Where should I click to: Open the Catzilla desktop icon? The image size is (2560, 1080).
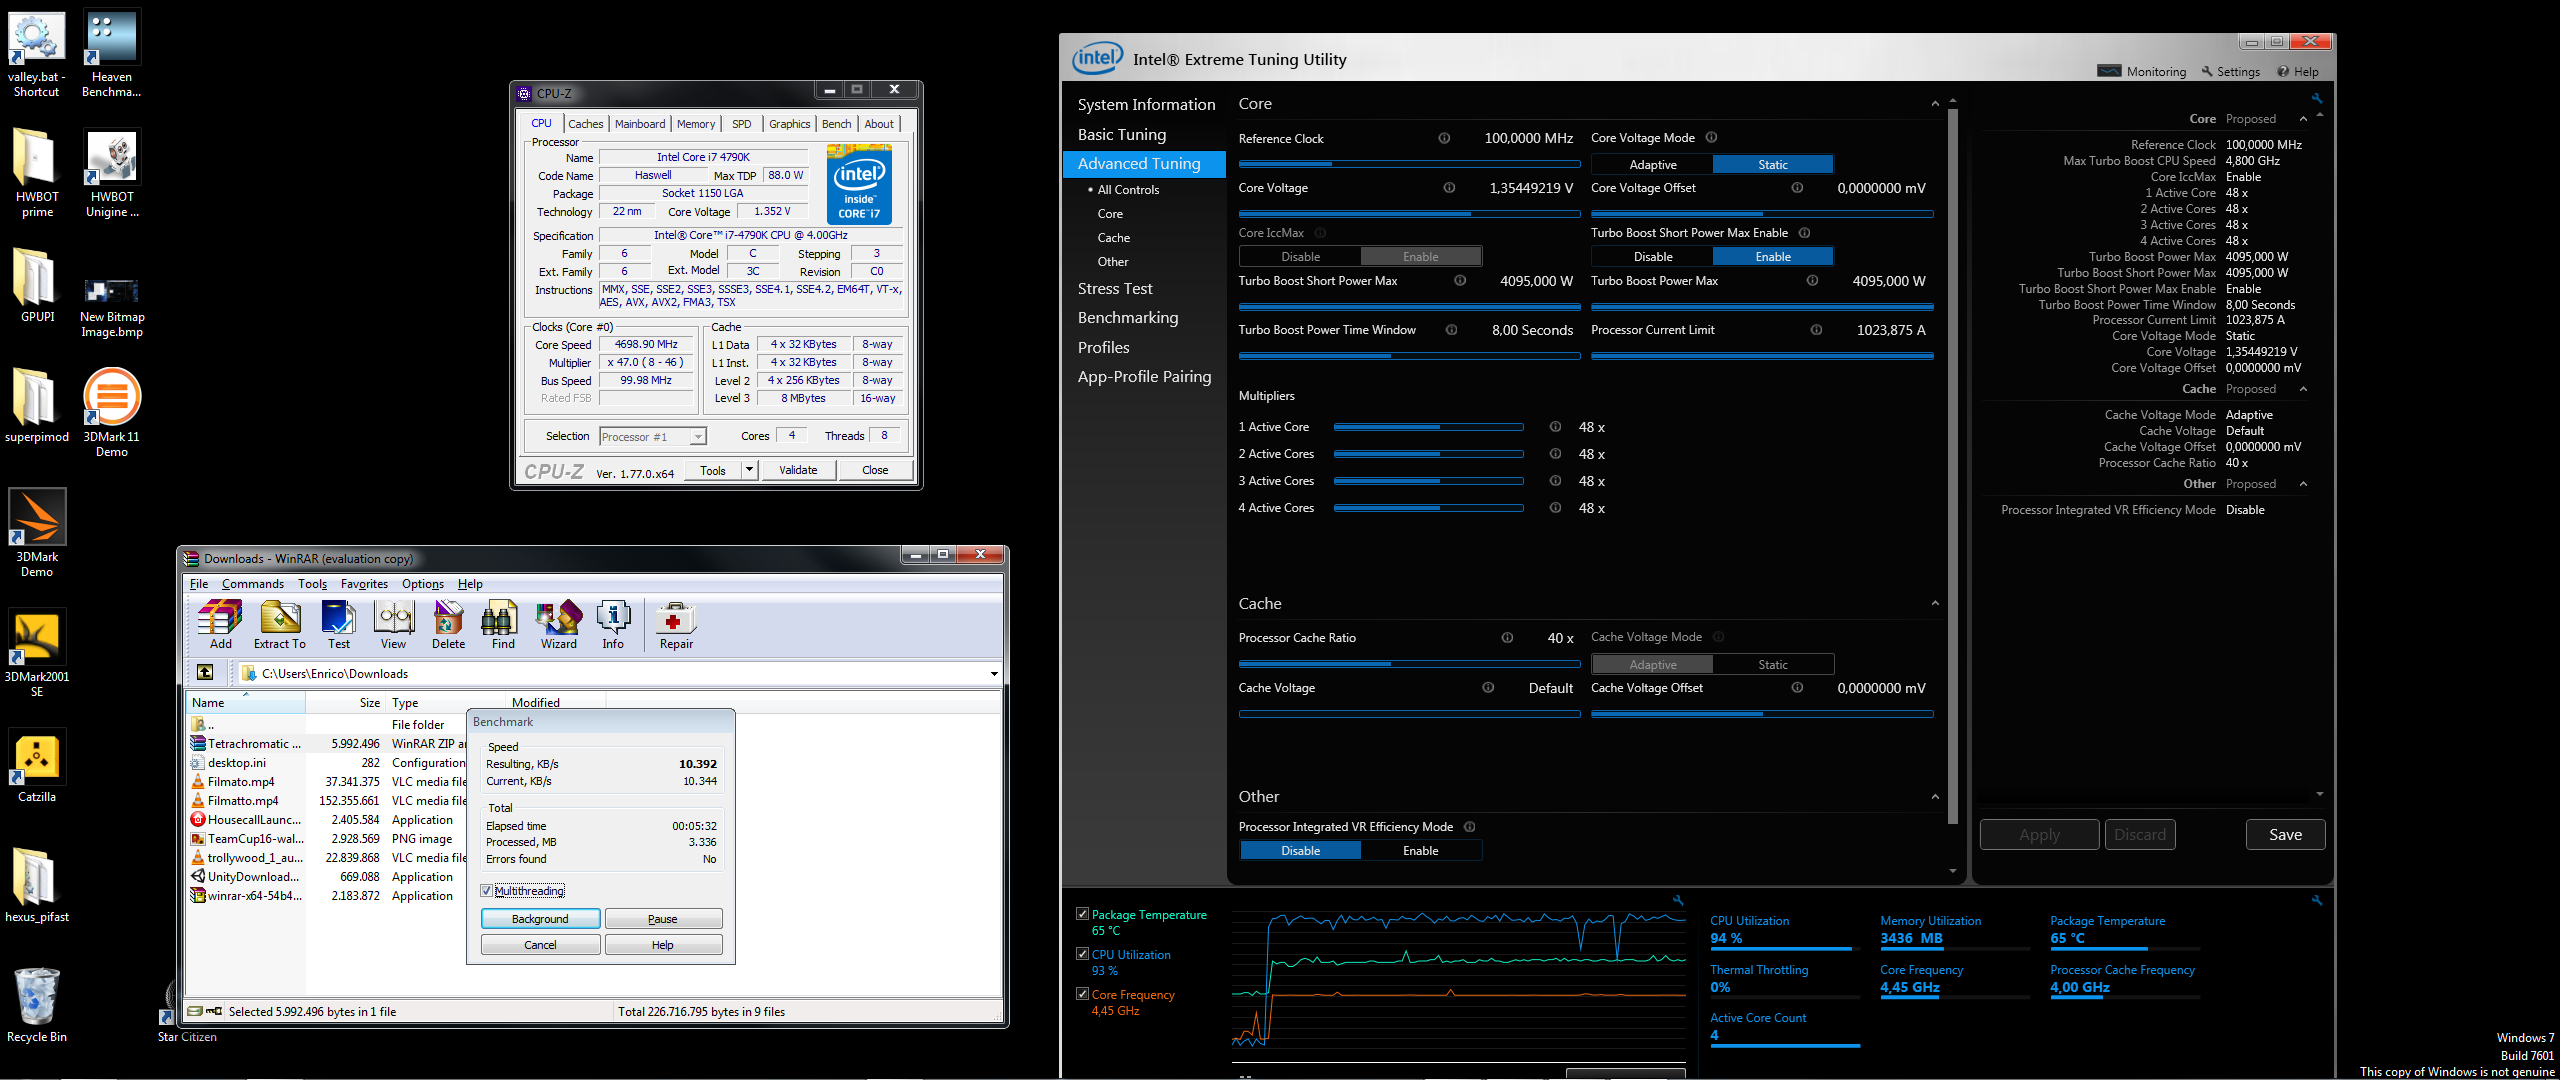click(37, 766)
